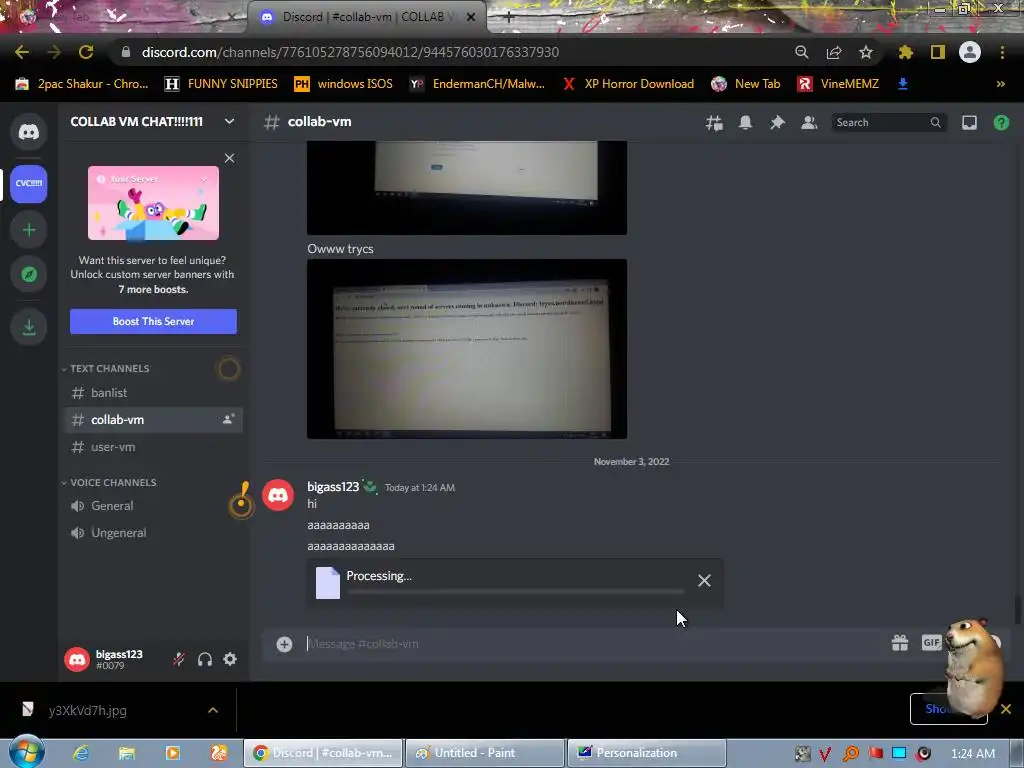Open FUNNY SNIPPIES bookmark
The height and width of the screenshot is (768, 1024).
point(221,84)
